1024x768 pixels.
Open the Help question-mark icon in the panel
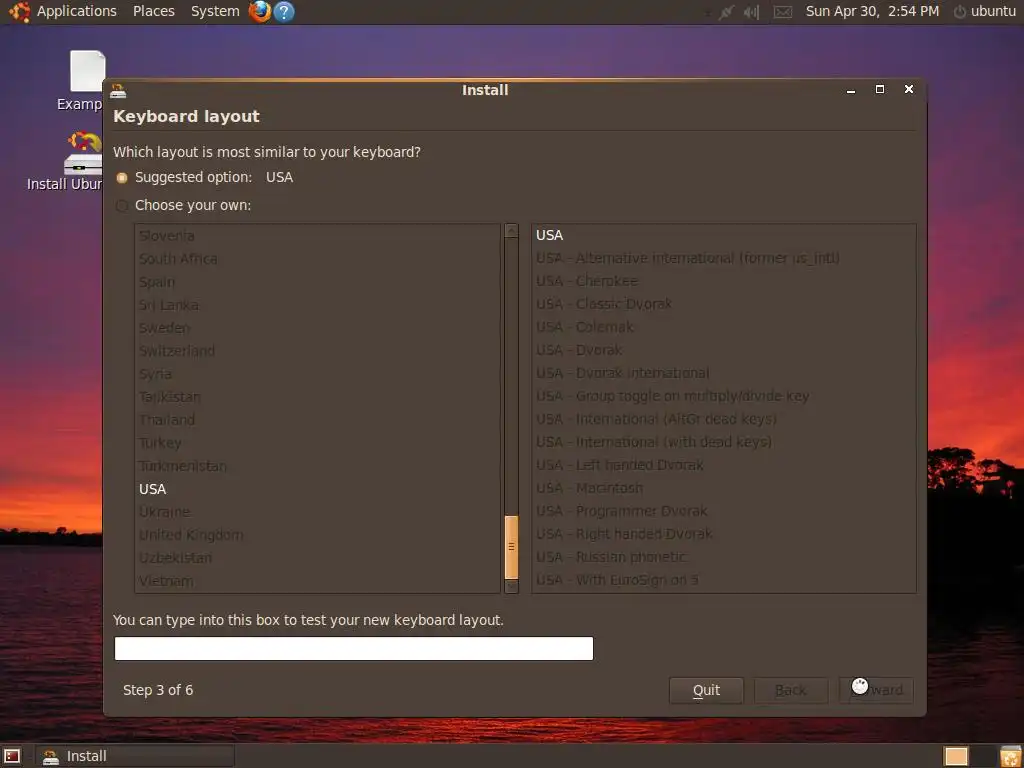click(283, 11)
